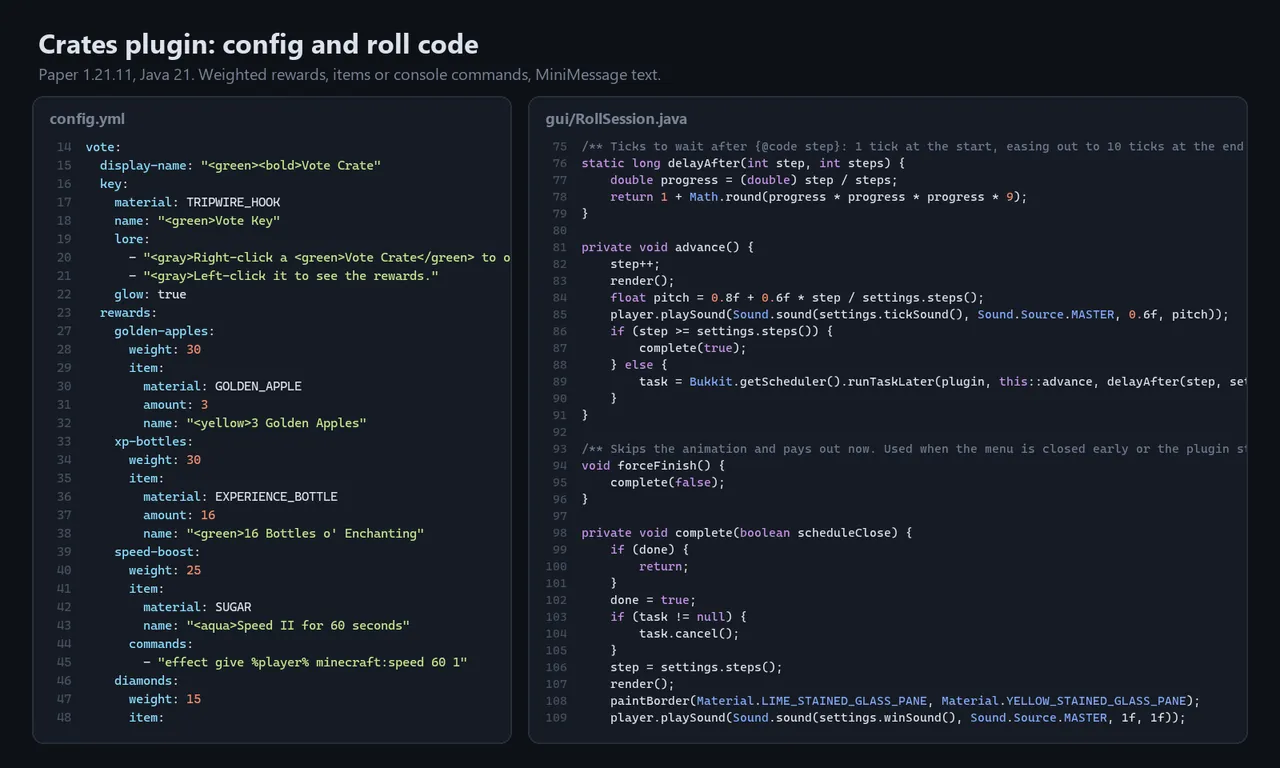The height and width of the screenshot is (768, 1280).
Task: Click the "float pitch" declaration line
Action: 797,297
